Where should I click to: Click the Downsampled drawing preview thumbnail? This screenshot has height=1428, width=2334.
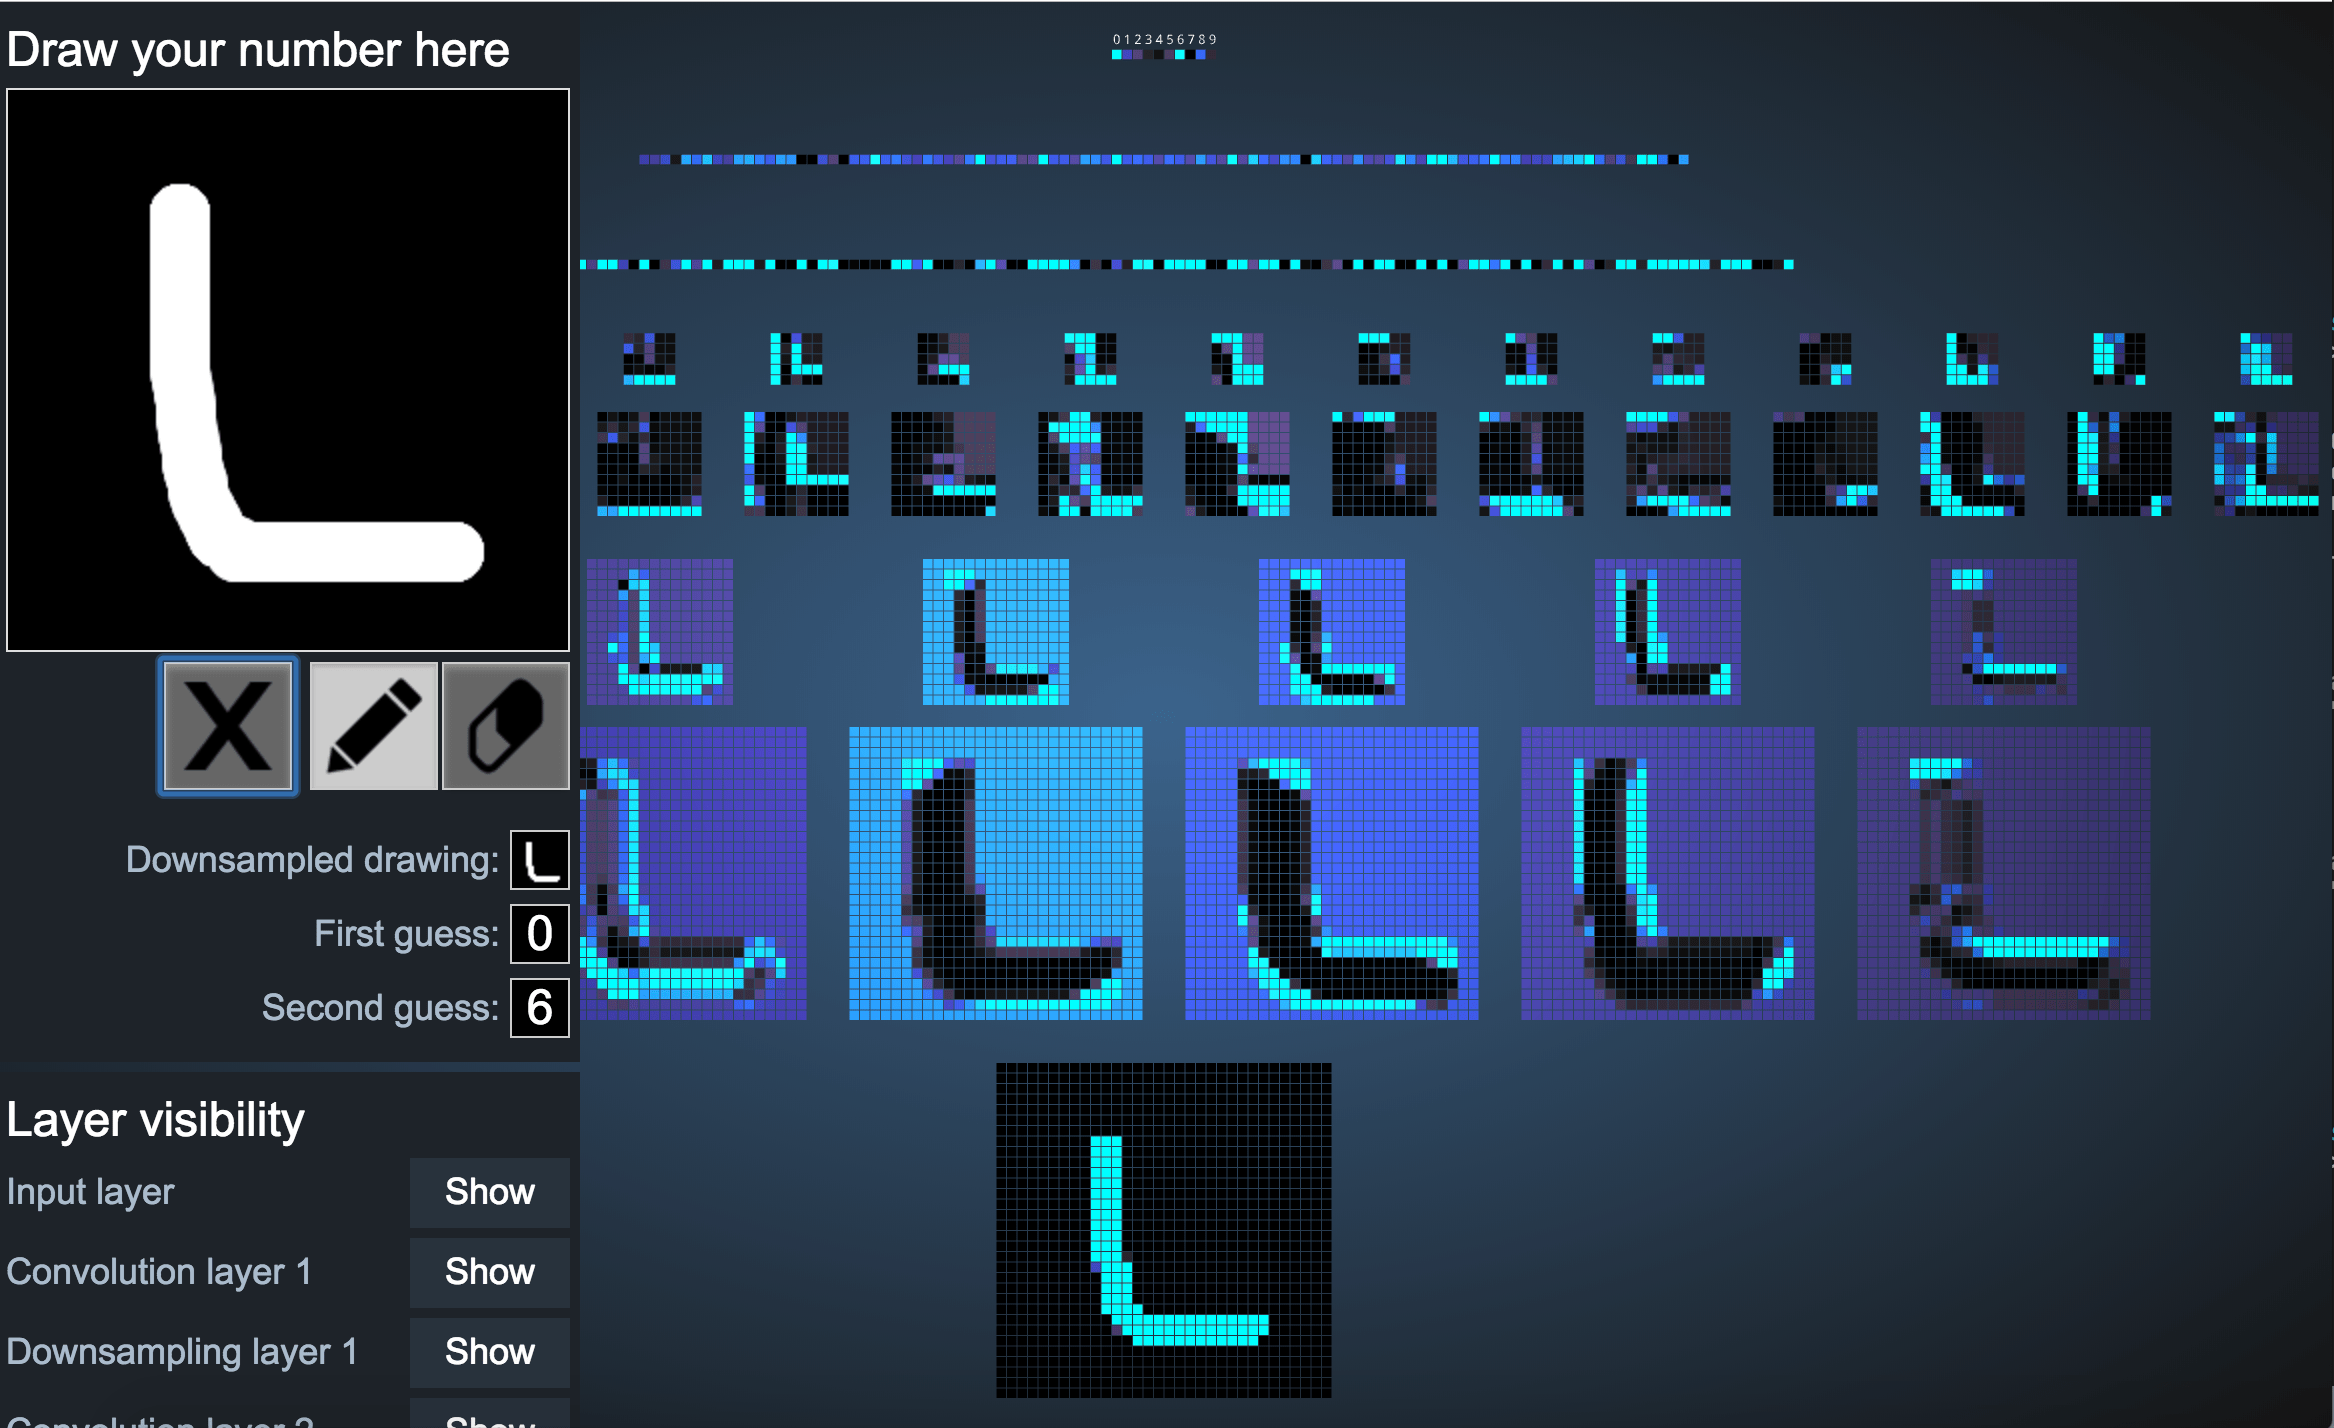pyautogui.click(x=540, y=860)
